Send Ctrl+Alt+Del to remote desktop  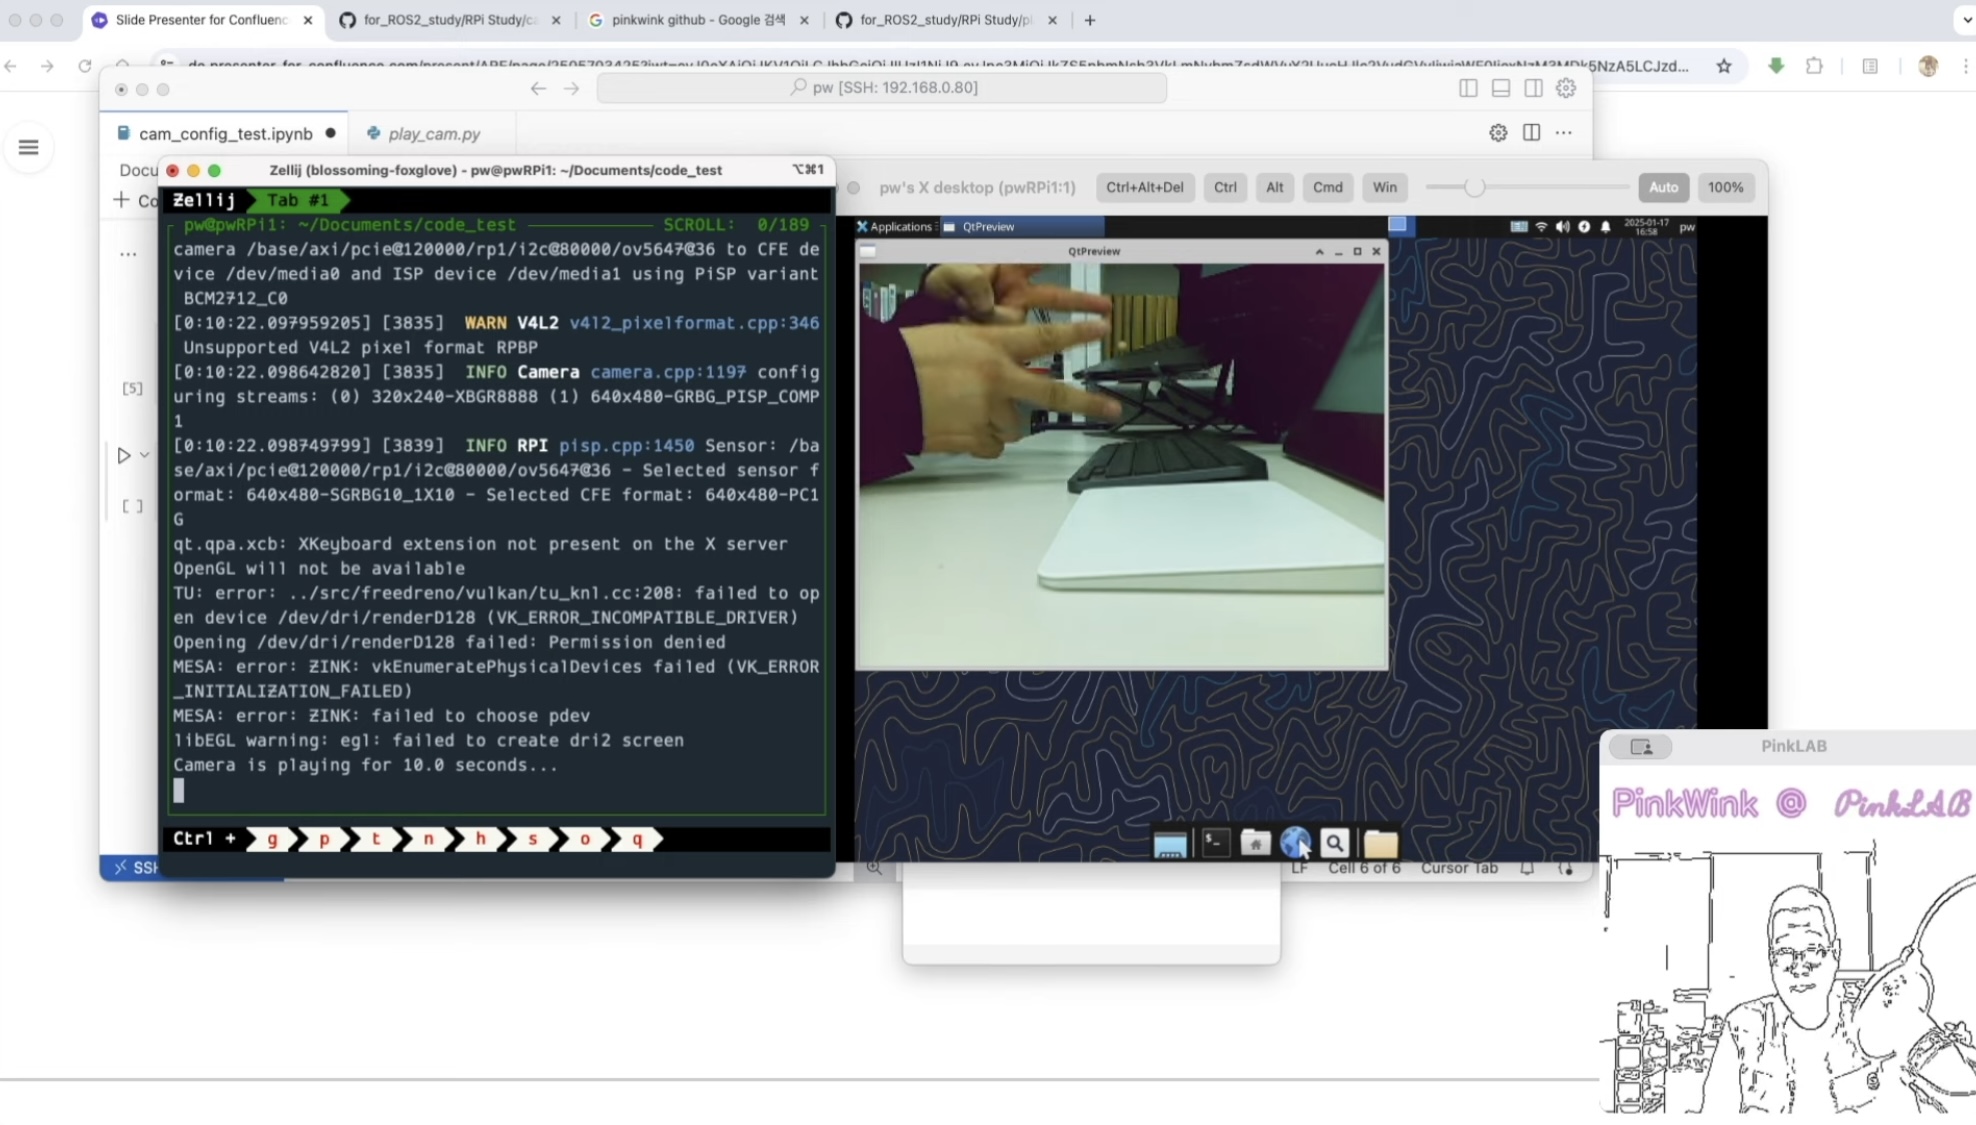click(x=1144, y=187)
